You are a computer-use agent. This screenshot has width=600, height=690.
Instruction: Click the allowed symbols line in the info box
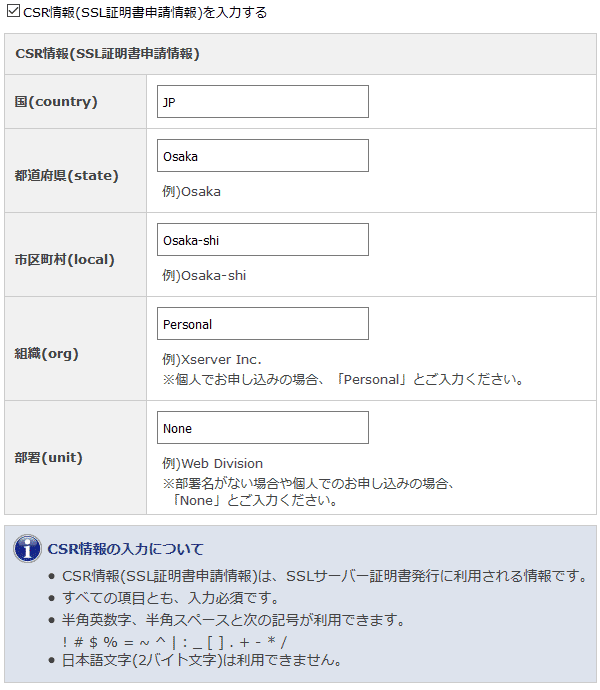(174, 642)
